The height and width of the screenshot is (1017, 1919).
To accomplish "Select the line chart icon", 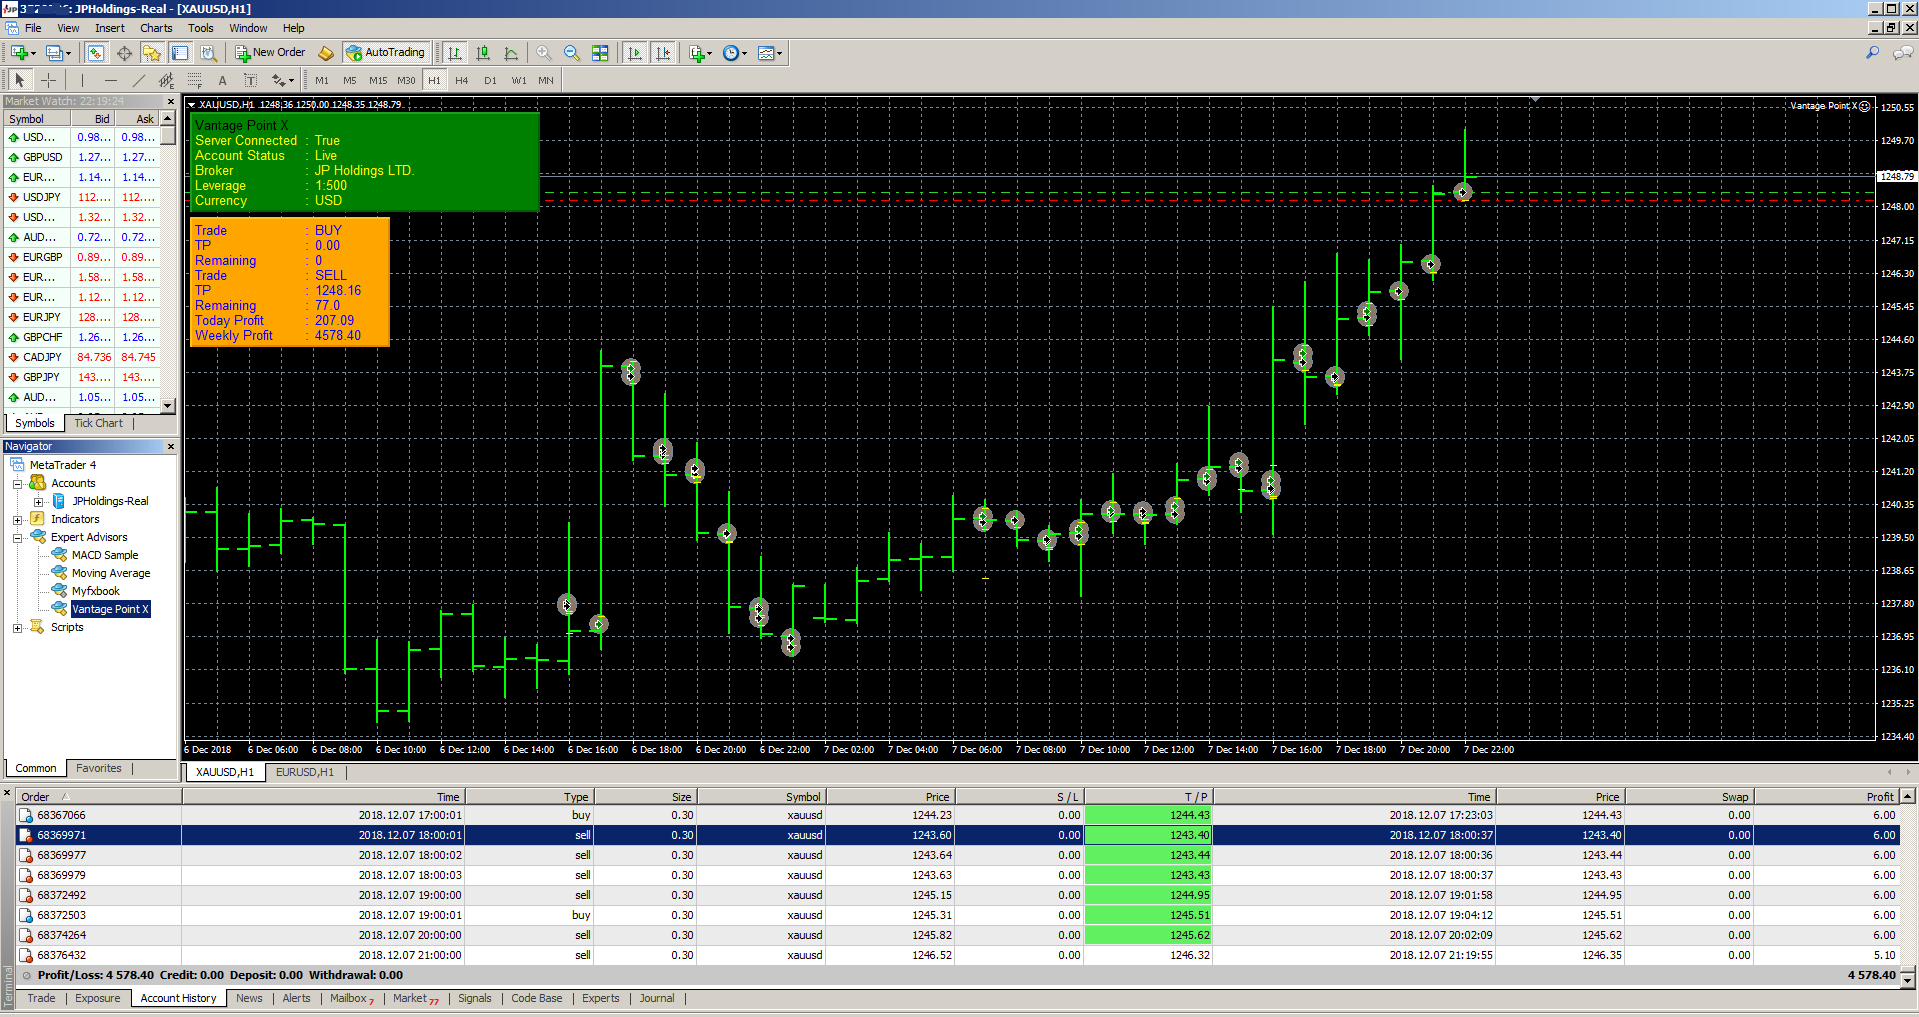I will pyautogui.click(x=511, y=53).
